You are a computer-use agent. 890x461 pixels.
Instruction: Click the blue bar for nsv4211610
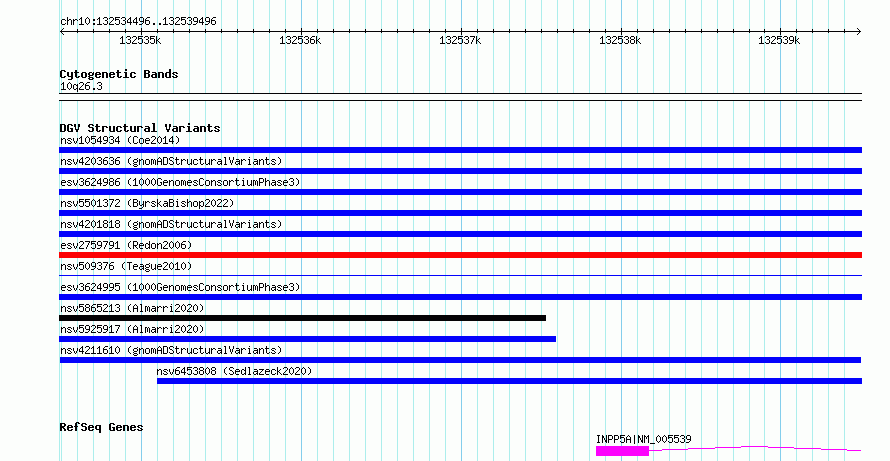coord(460,360)
